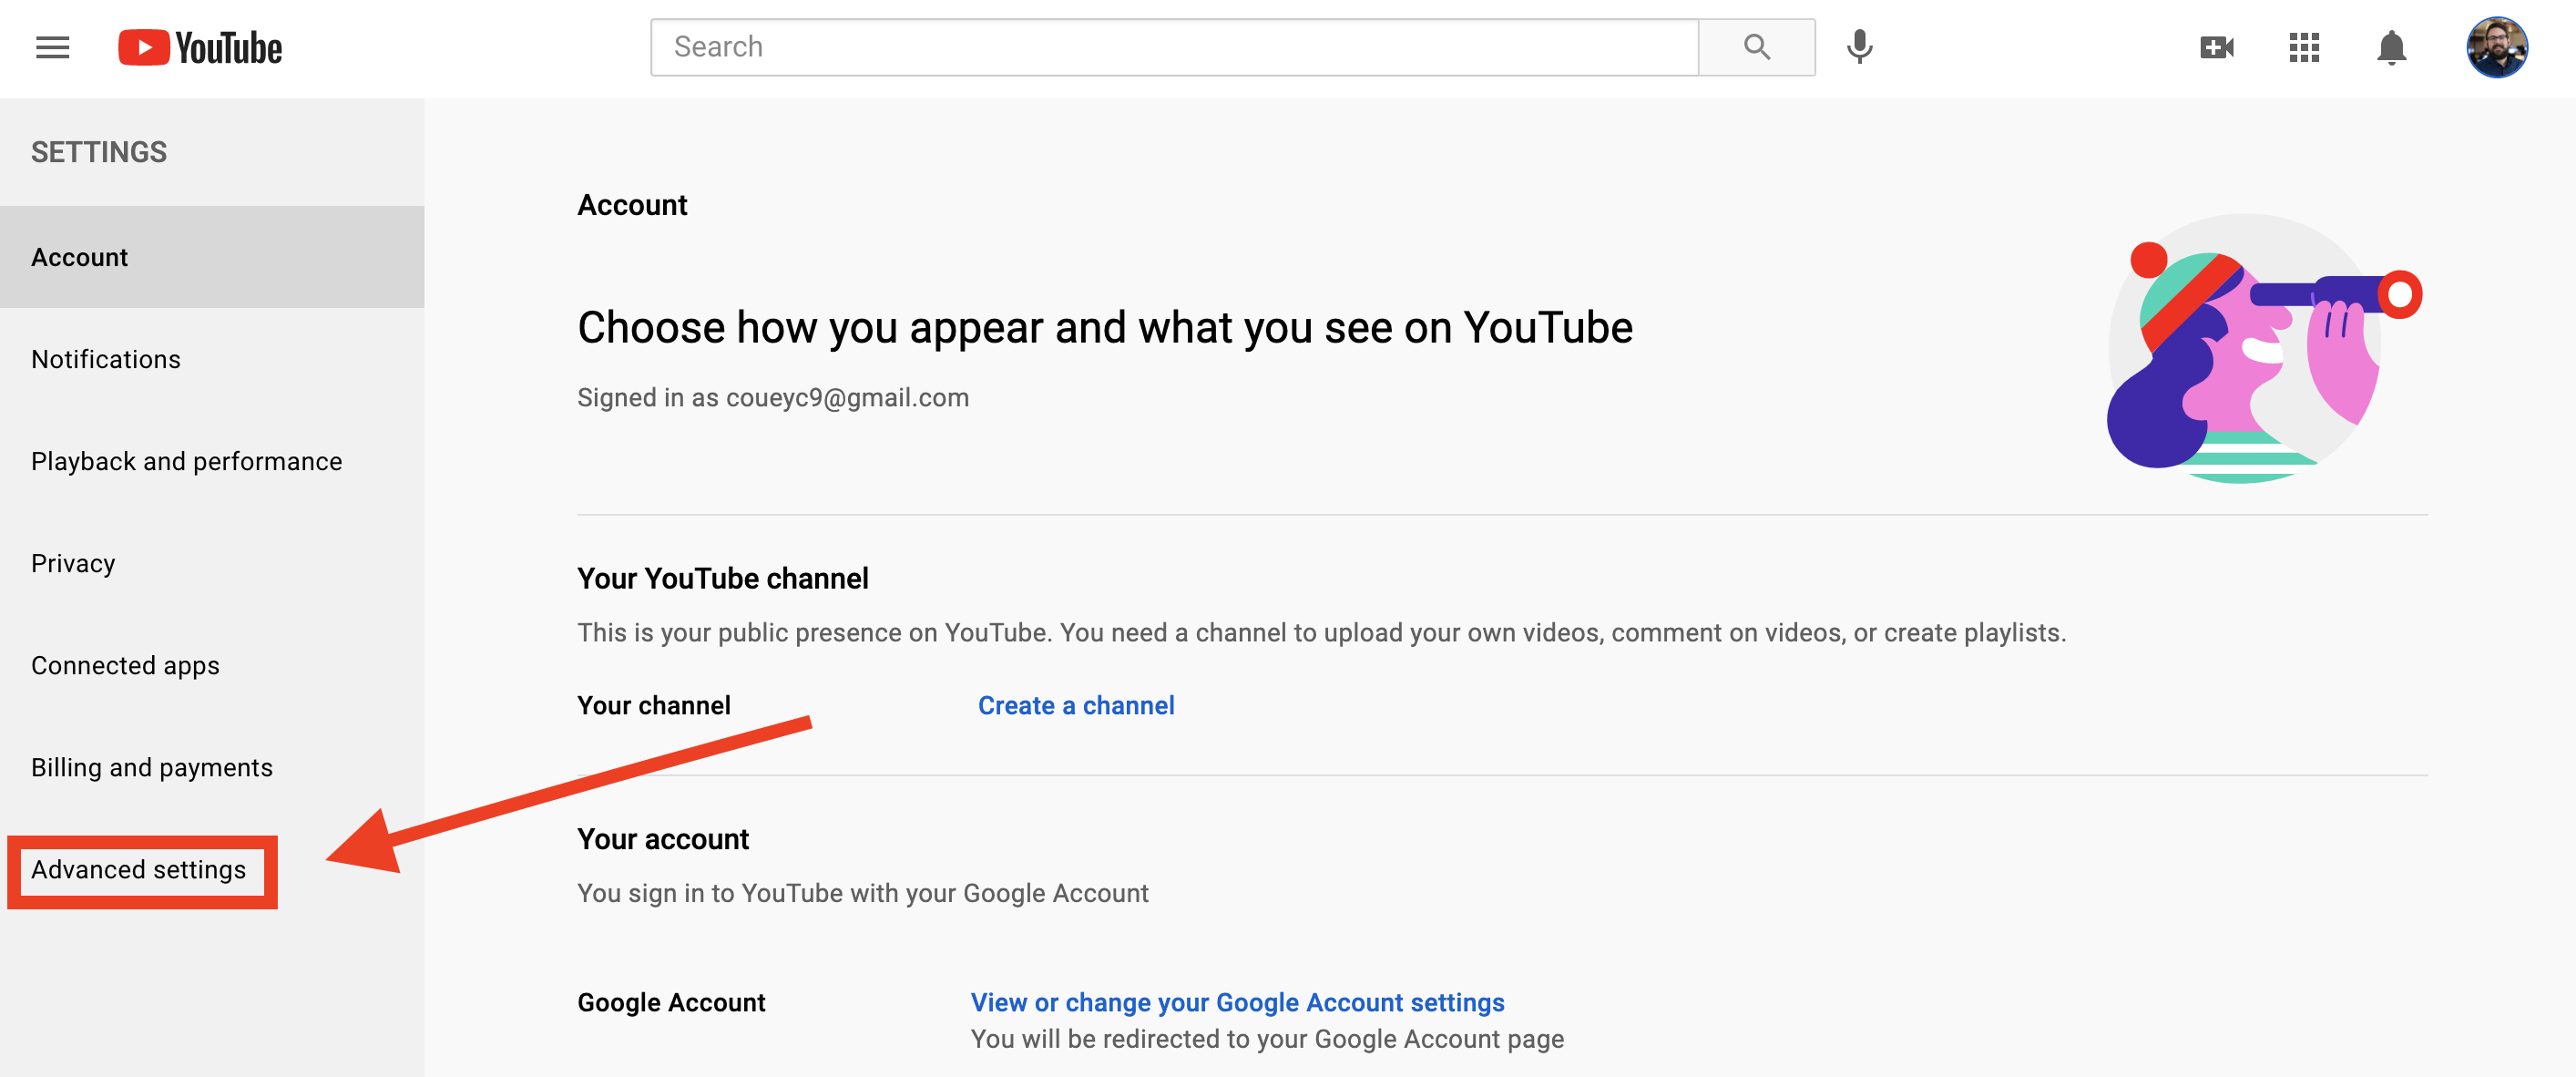This screenshot has width=2576, height=1077.
Task: Select Privacy settings option
Action: [74, 562]
